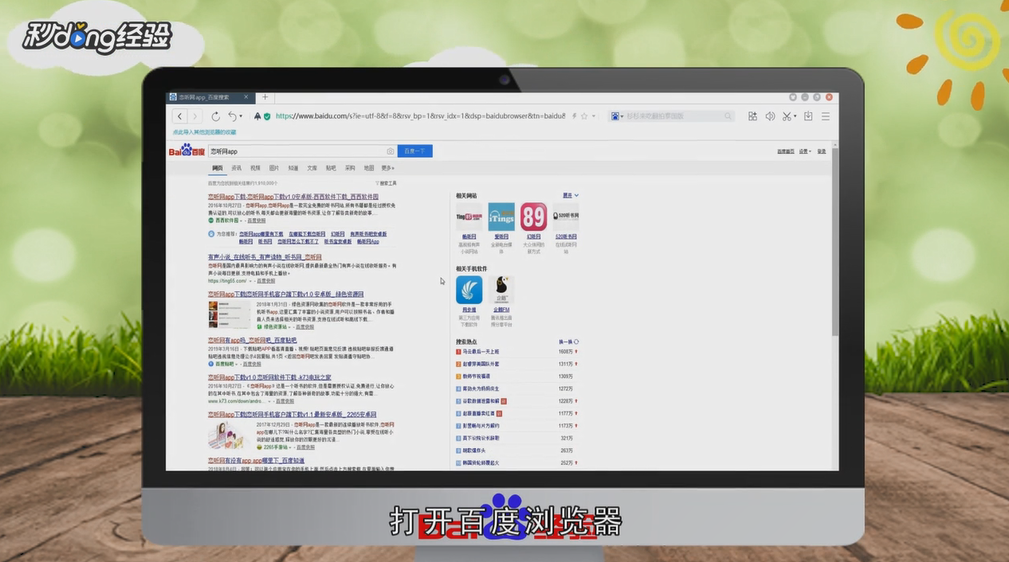Click the magnifier in the toolbar search box

pyautogui.click(x=728, y=117)
